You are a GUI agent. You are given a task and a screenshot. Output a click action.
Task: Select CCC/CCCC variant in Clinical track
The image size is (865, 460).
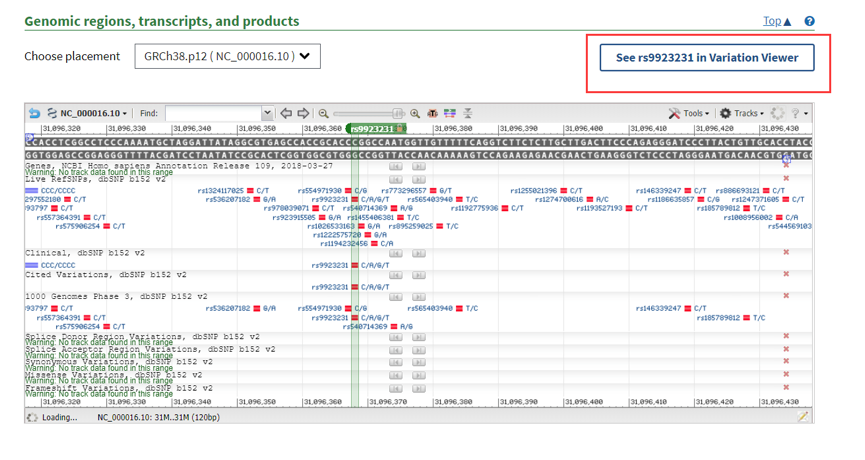tap(50, 265)
